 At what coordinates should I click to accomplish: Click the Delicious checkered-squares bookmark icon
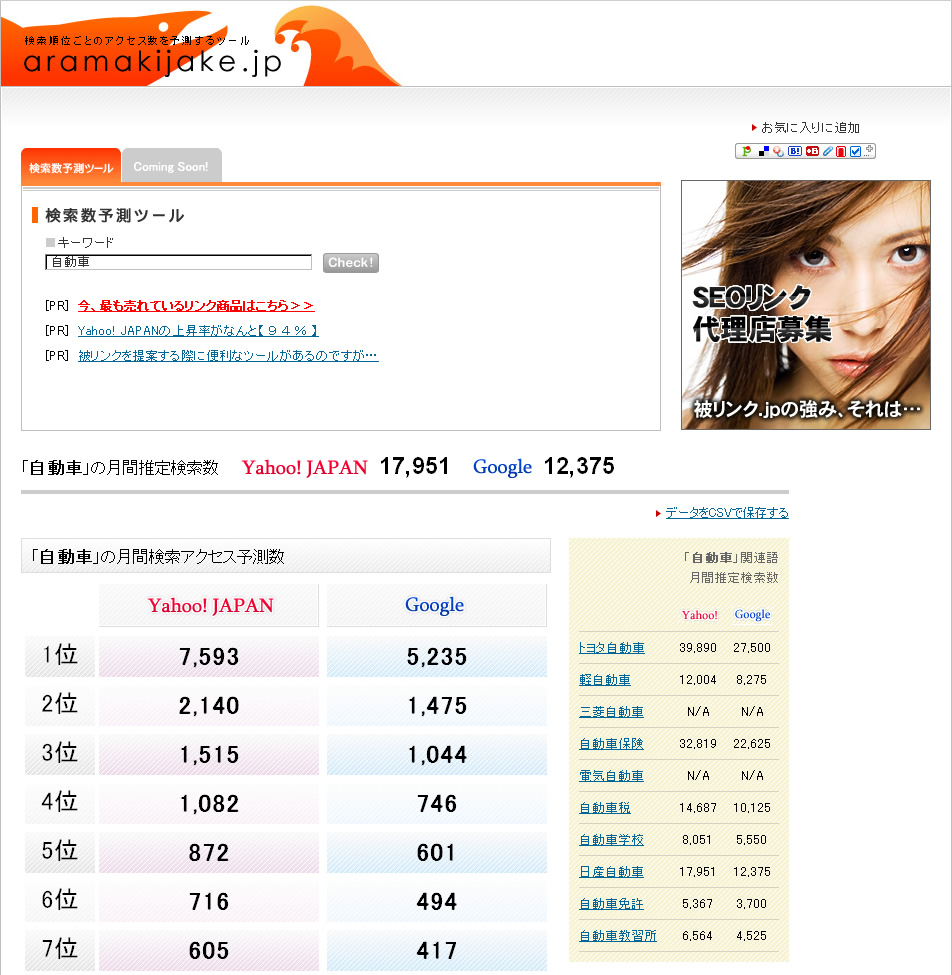click(764, 151)
